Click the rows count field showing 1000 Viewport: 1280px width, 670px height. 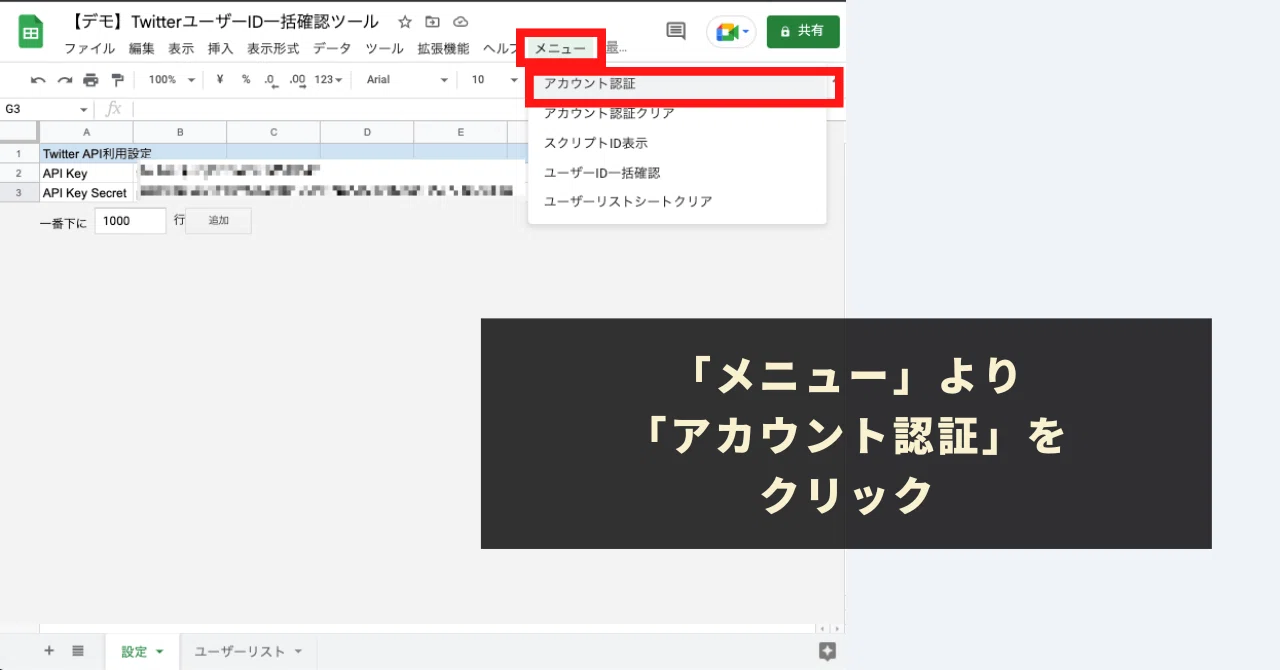pos(130,221)
